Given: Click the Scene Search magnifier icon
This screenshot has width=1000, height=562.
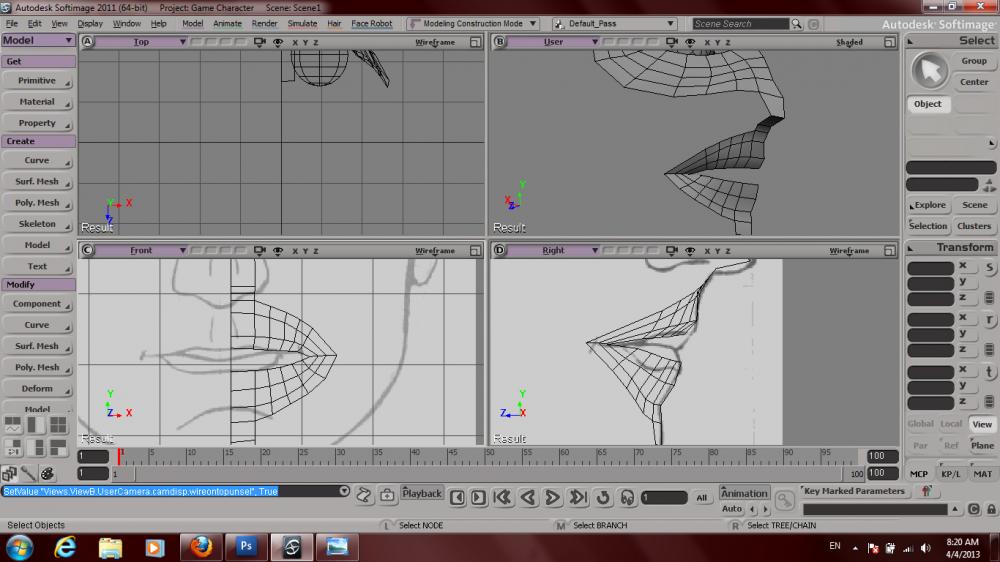Looking at the screenshot, I should pyautogui.click(x=798, y=23).
